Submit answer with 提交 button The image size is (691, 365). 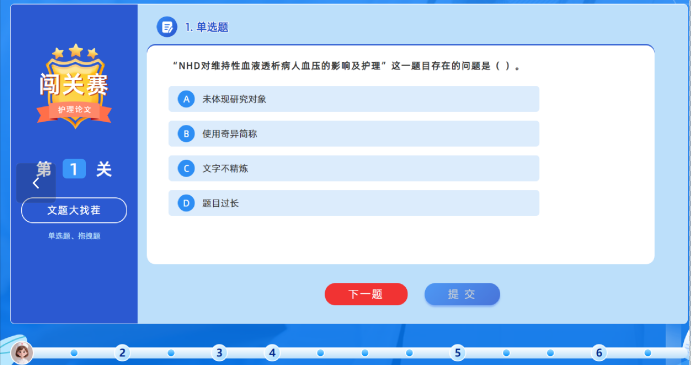[x=462, y=294]
